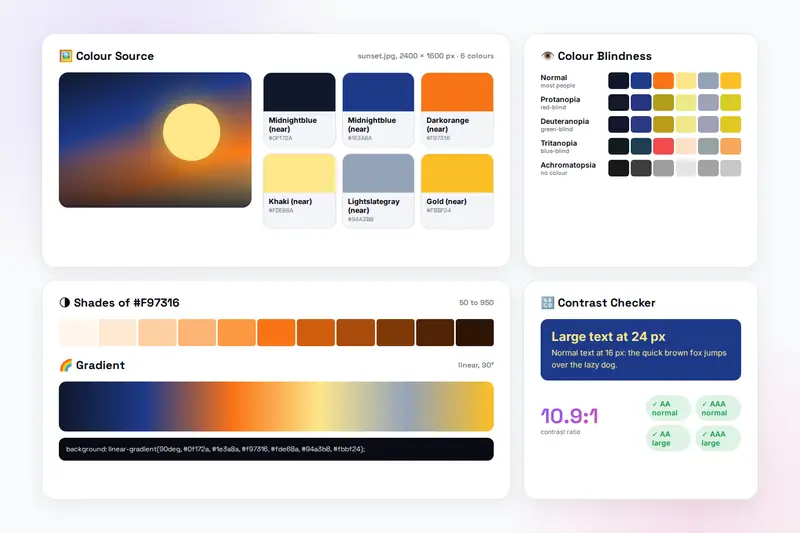Click the gray-lavender swatch in Protanopia row
Viewport: 800px width, 533px height.
click(708, 103)
